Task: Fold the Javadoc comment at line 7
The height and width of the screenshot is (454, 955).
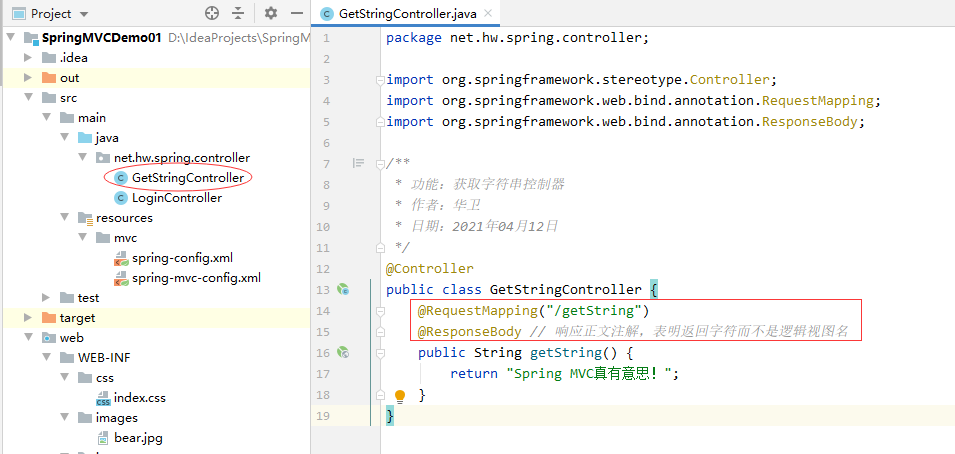Action: 381,163
